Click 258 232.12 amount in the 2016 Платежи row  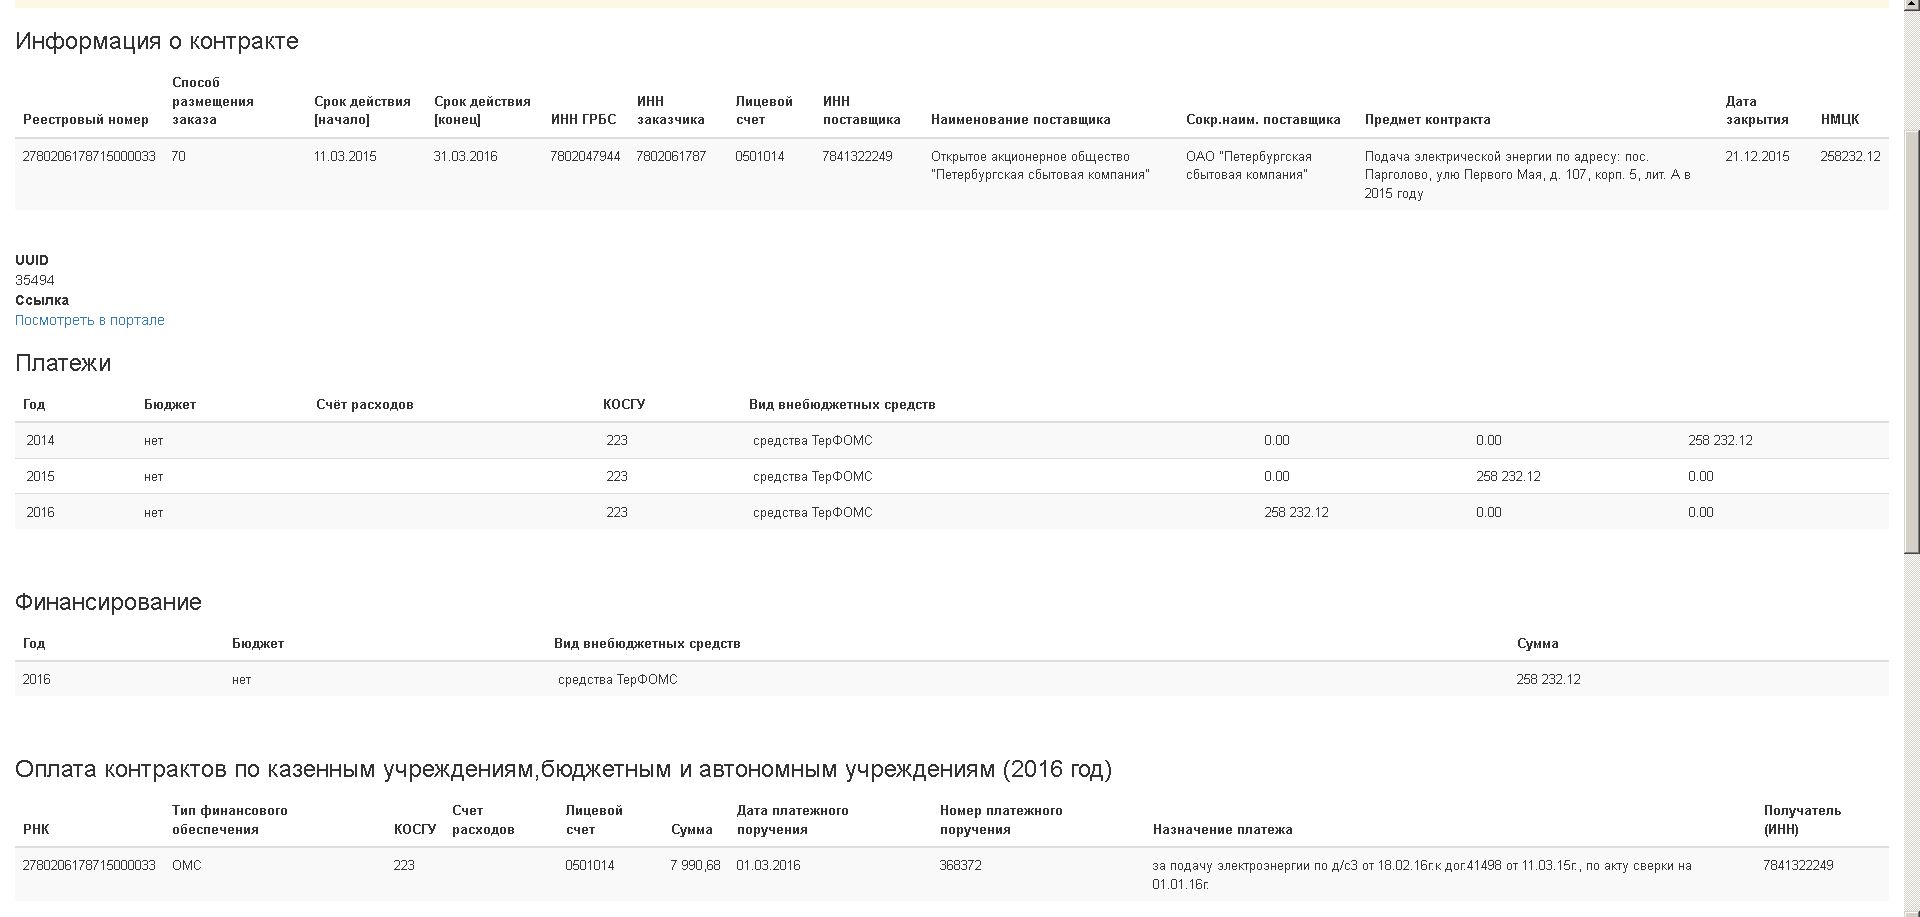coord(1296,512)
